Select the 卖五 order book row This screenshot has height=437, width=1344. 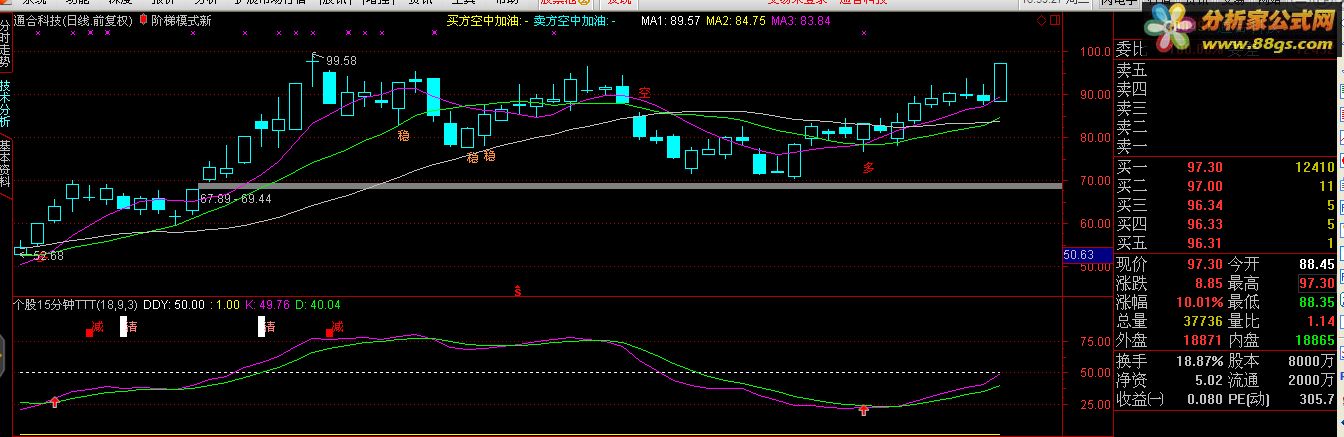1228,70
